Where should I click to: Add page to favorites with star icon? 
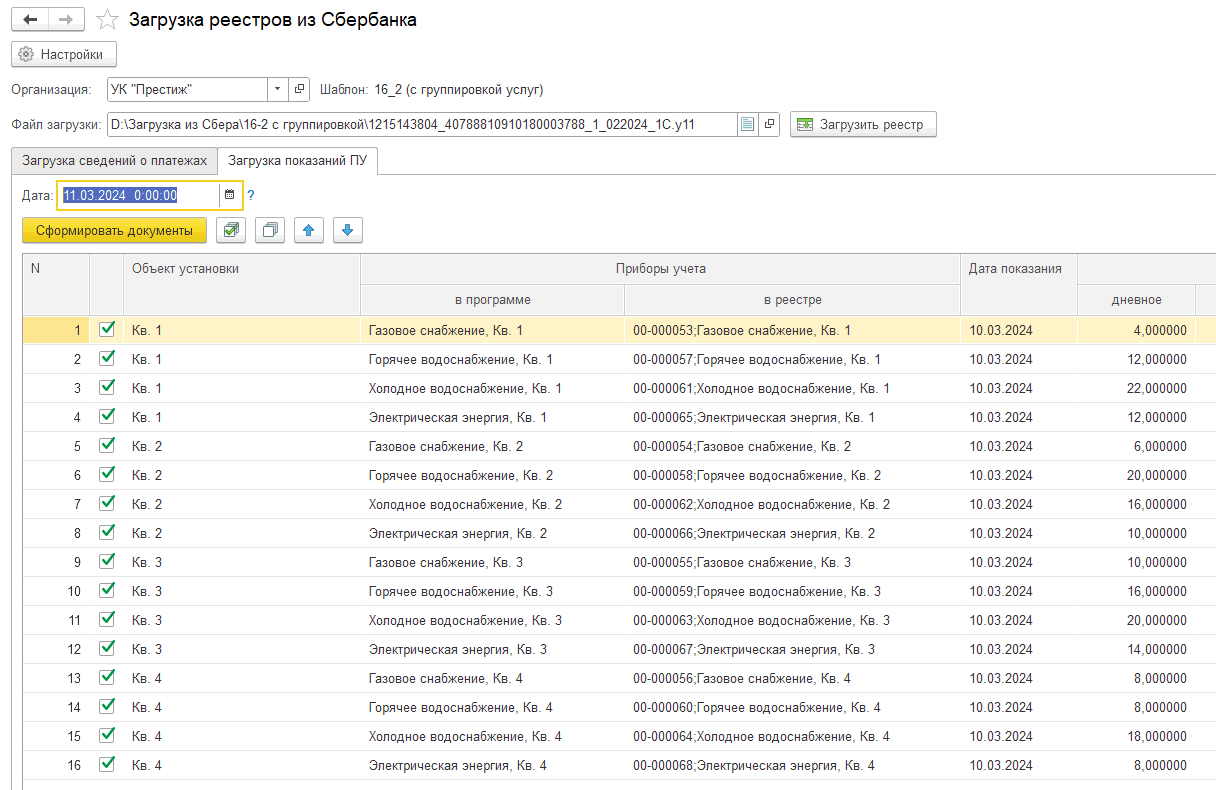point(107,21)
